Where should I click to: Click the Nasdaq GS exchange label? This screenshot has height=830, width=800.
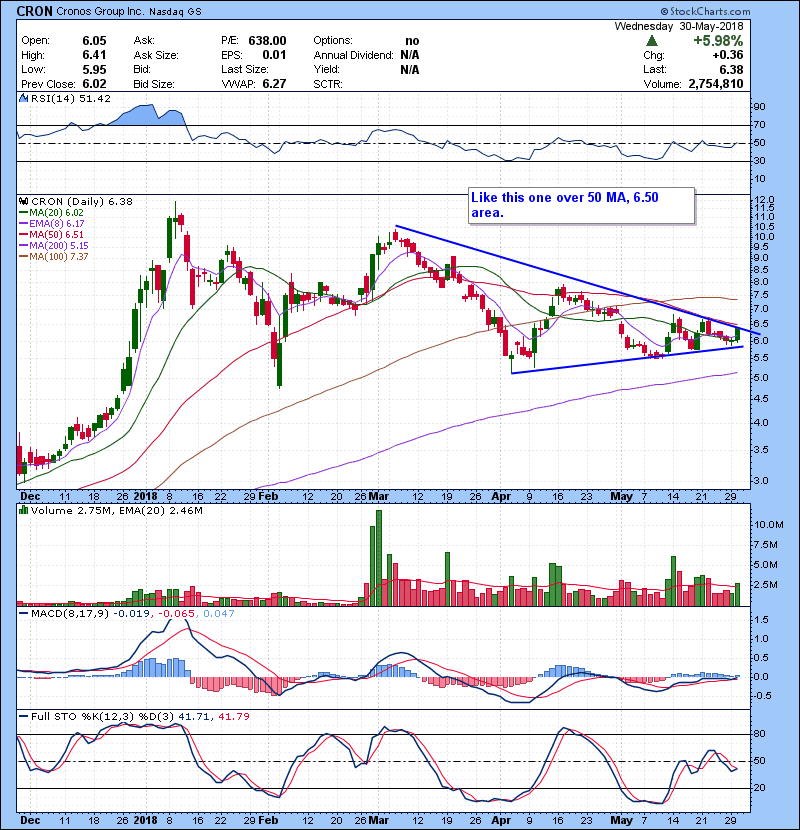(175, 12)
